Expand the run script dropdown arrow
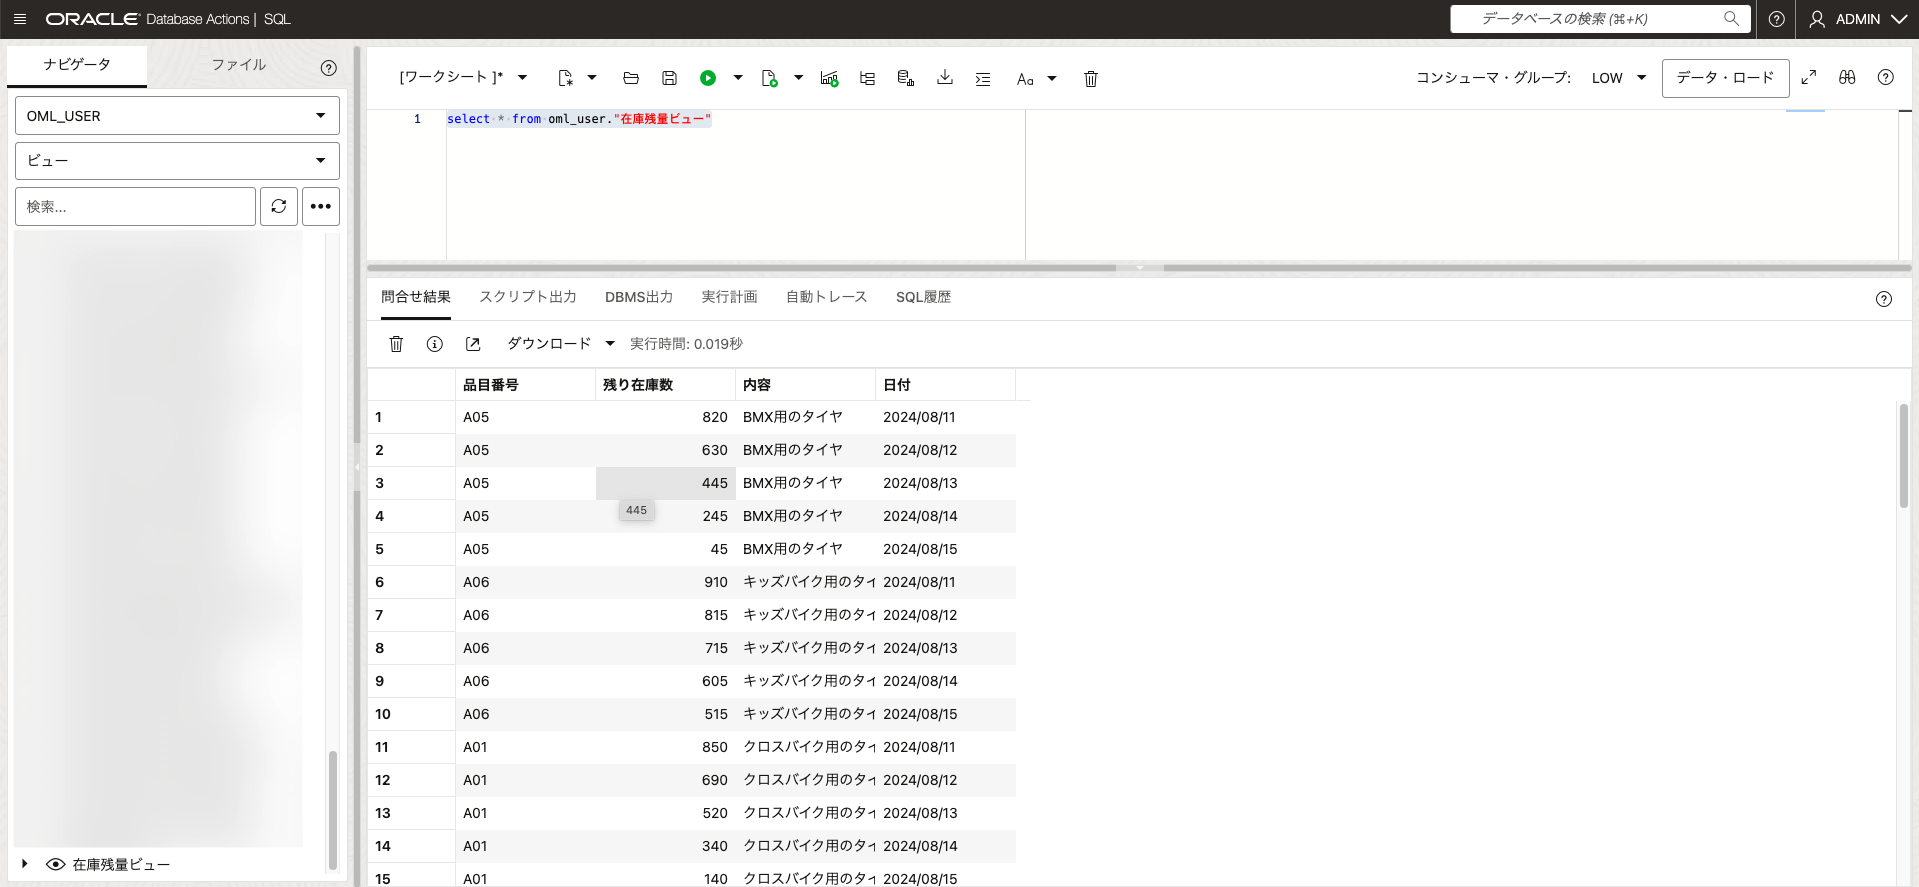1919x887 pixels. coord(798,78)
